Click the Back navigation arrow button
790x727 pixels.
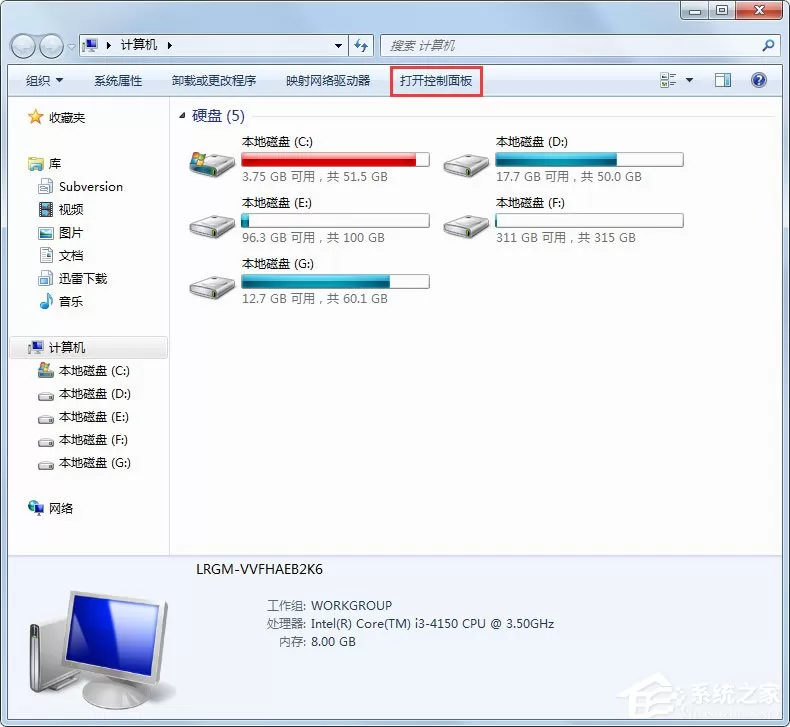coord(23,46)
